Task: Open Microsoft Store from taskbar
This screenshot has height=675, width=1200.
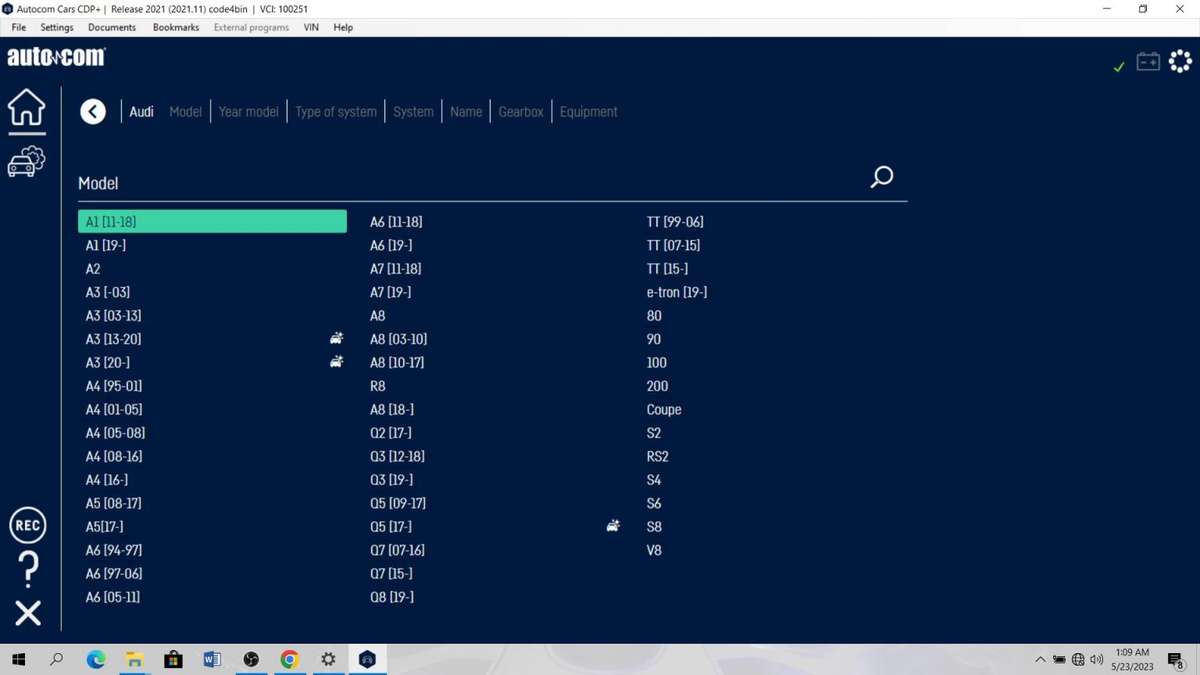Action: point(173,659)
